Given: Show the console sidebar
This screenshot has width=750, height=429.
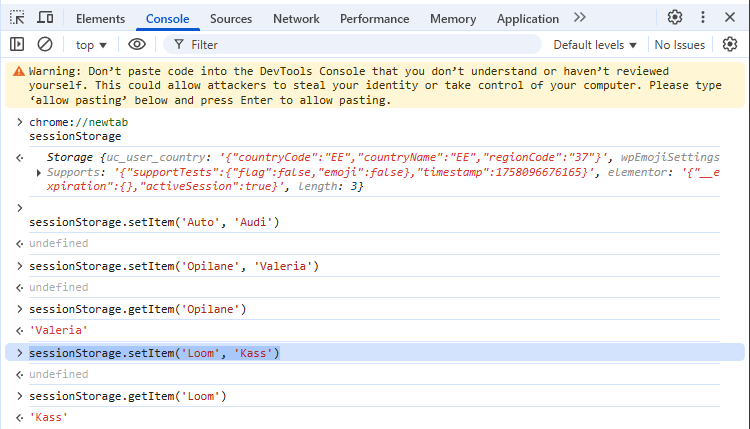Looking at the screenshot, I should tap(17, 44).
